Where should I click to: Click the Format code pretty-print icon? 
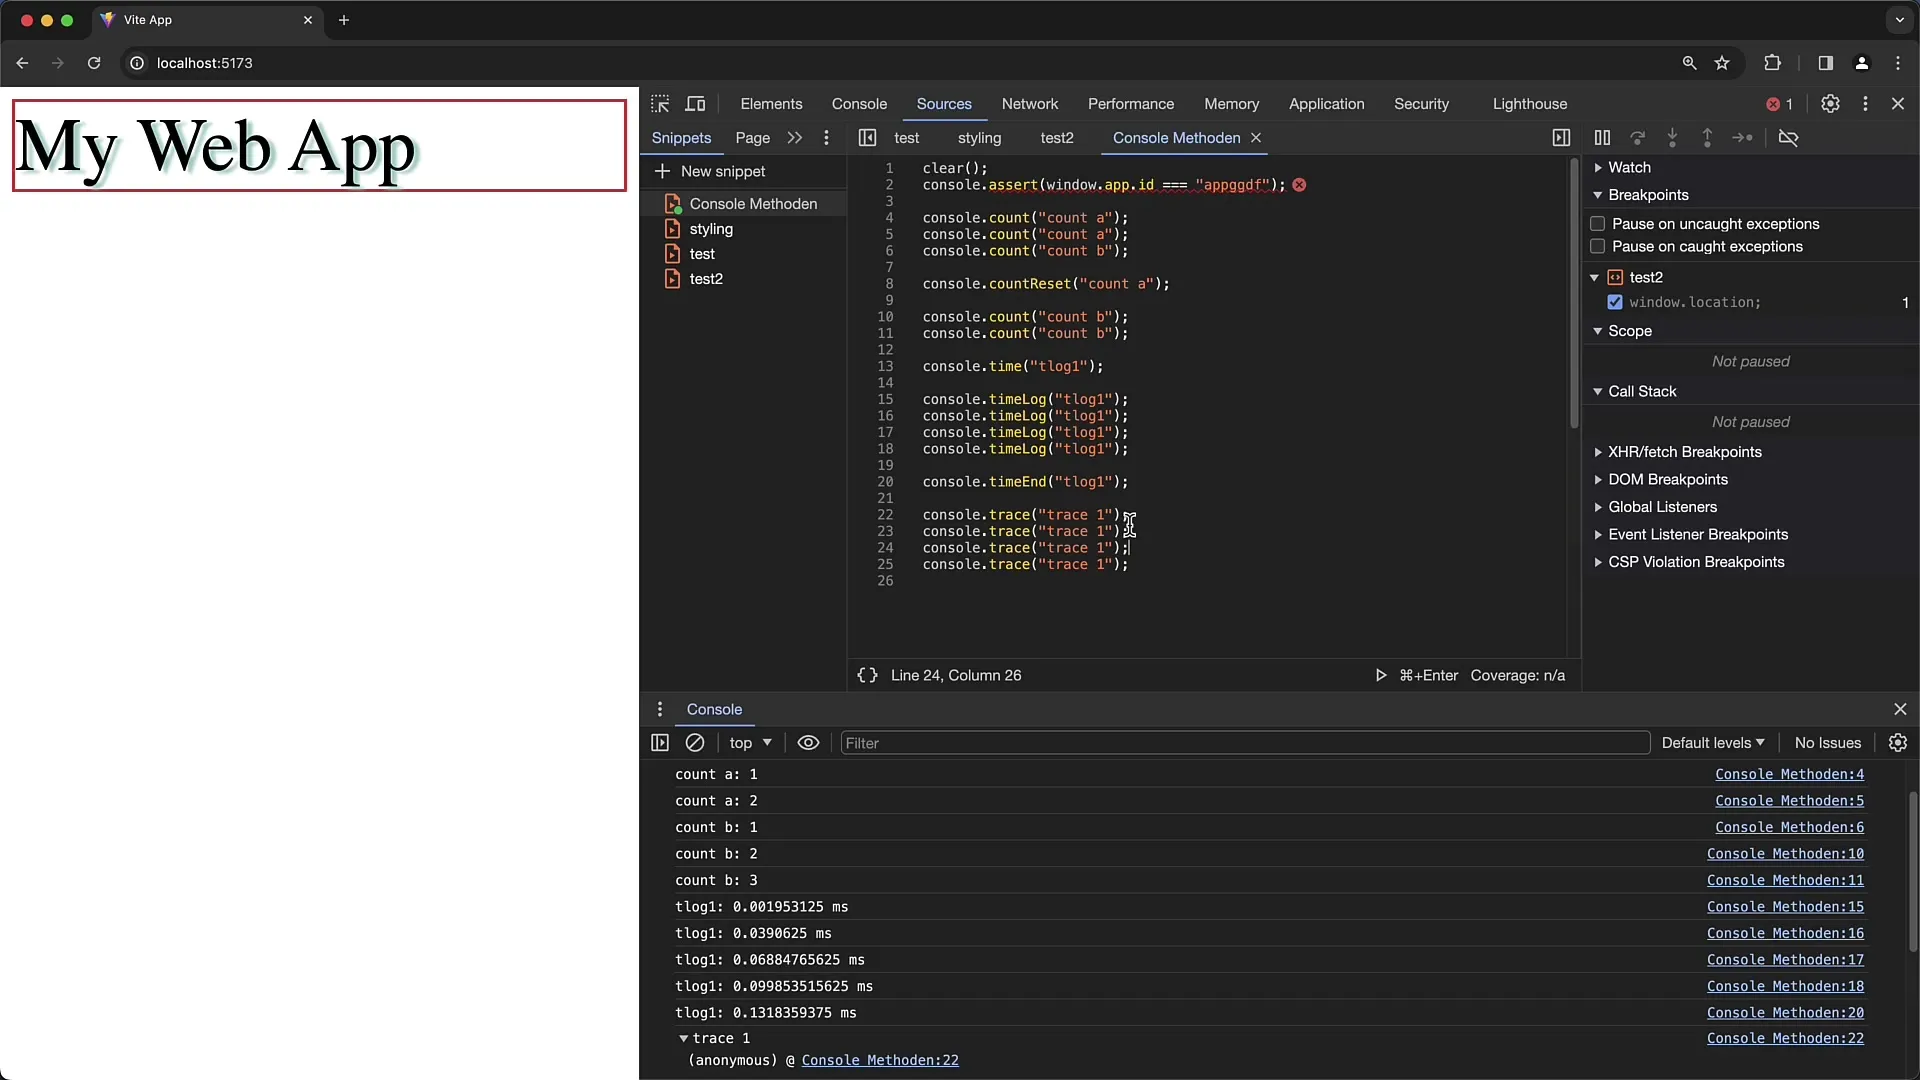click(866, 674)
